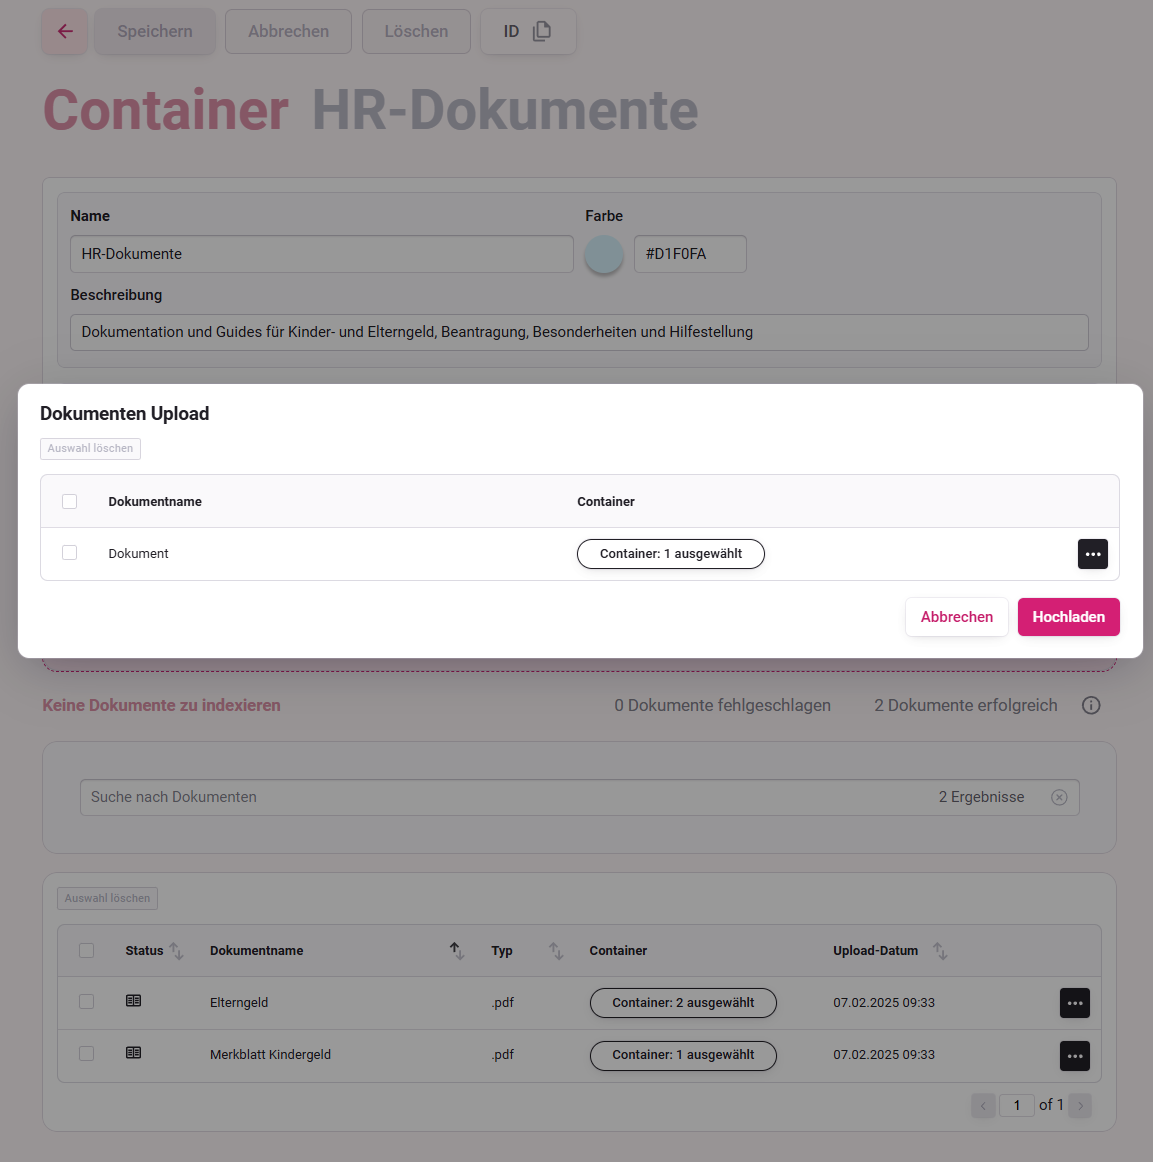
Task: Click the back arrow icon
Action: [65, 31]
